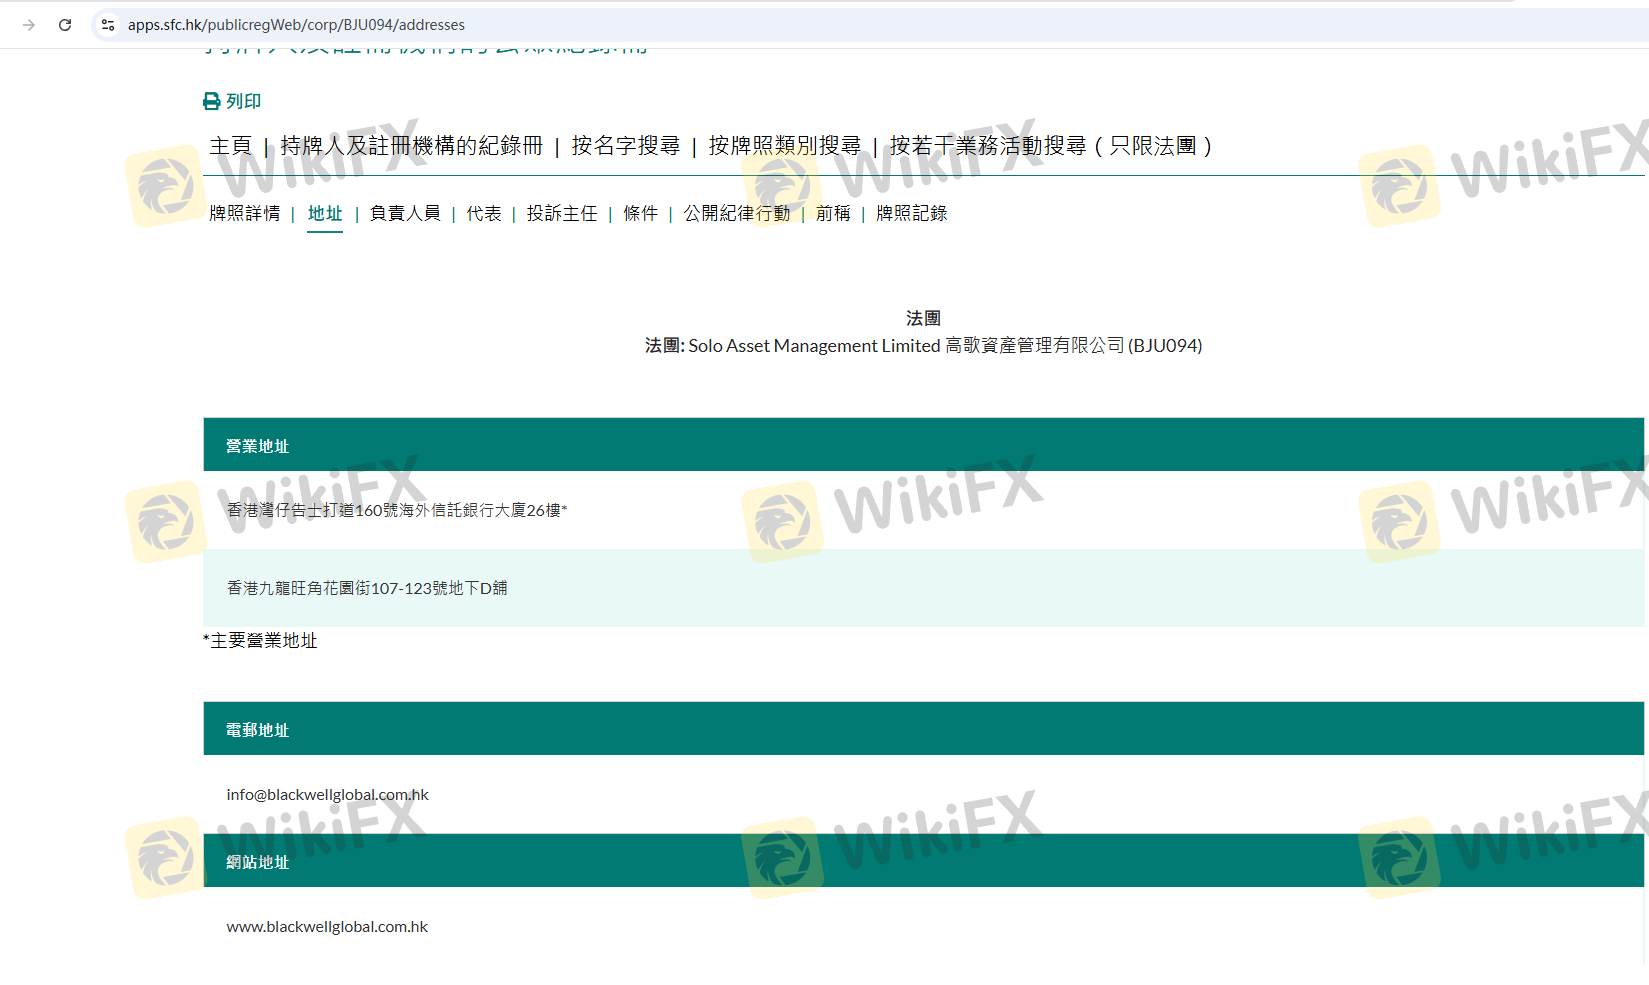Image resolution: width=1649 pixels, height=985 pixels.
Task: Click the browser reload icon
Action: 65,25
